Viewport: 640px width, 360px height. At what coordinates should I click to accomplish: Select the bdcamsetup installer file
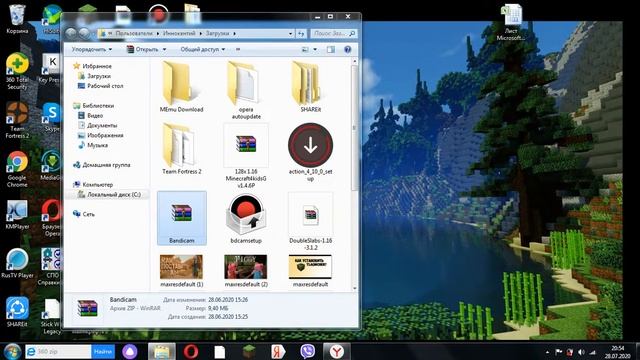246,218
